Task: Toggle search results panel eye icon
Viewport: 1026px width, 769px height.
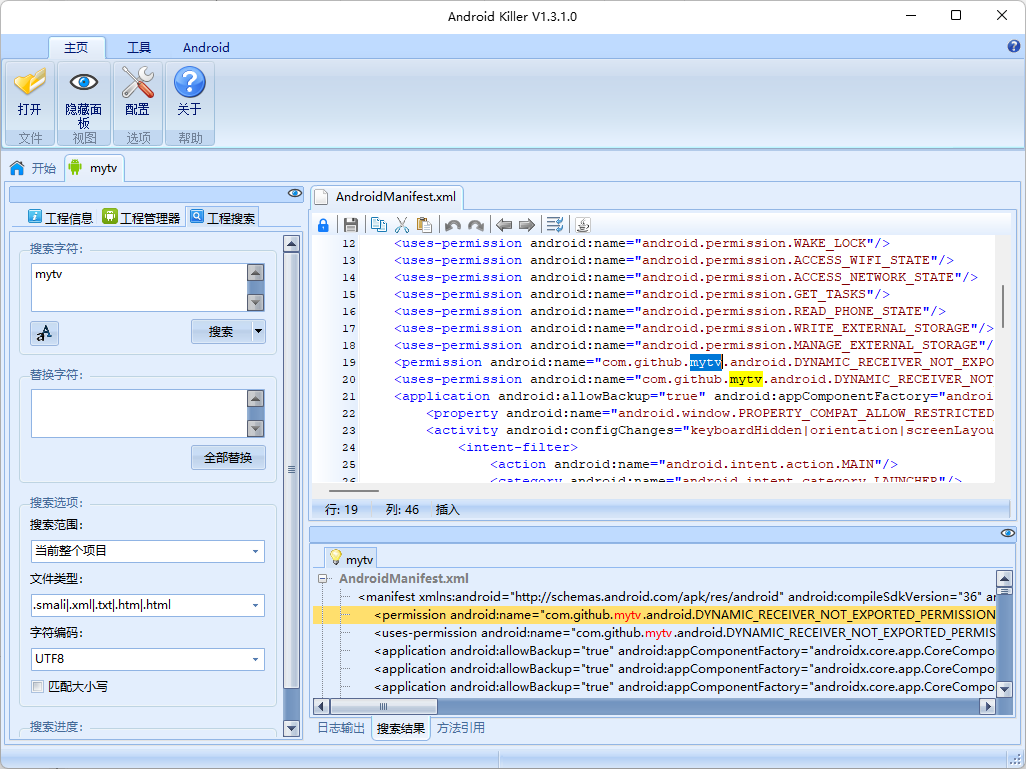Action: click(1008, 533)
